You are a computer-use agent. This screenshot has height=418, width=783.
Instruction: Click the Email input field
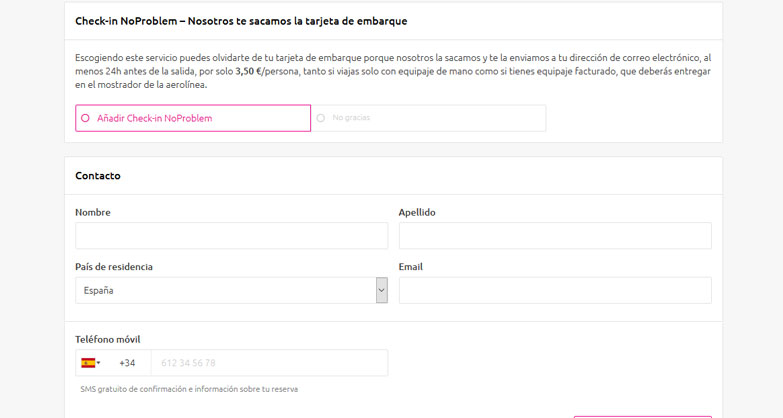pos(555,290)
